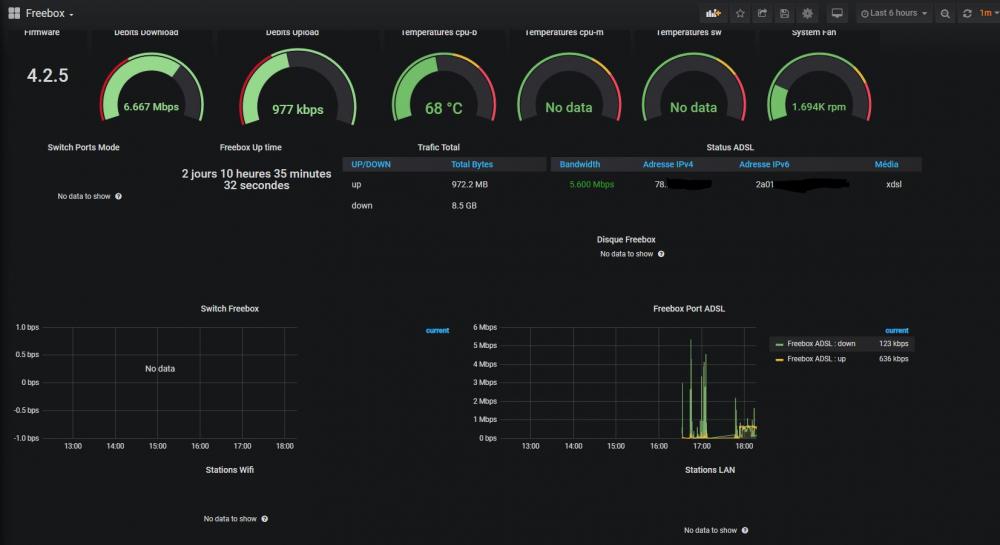Open dashboard settings gear
Viewport: 1000px width, 545px height.
(x=807, y=13)
